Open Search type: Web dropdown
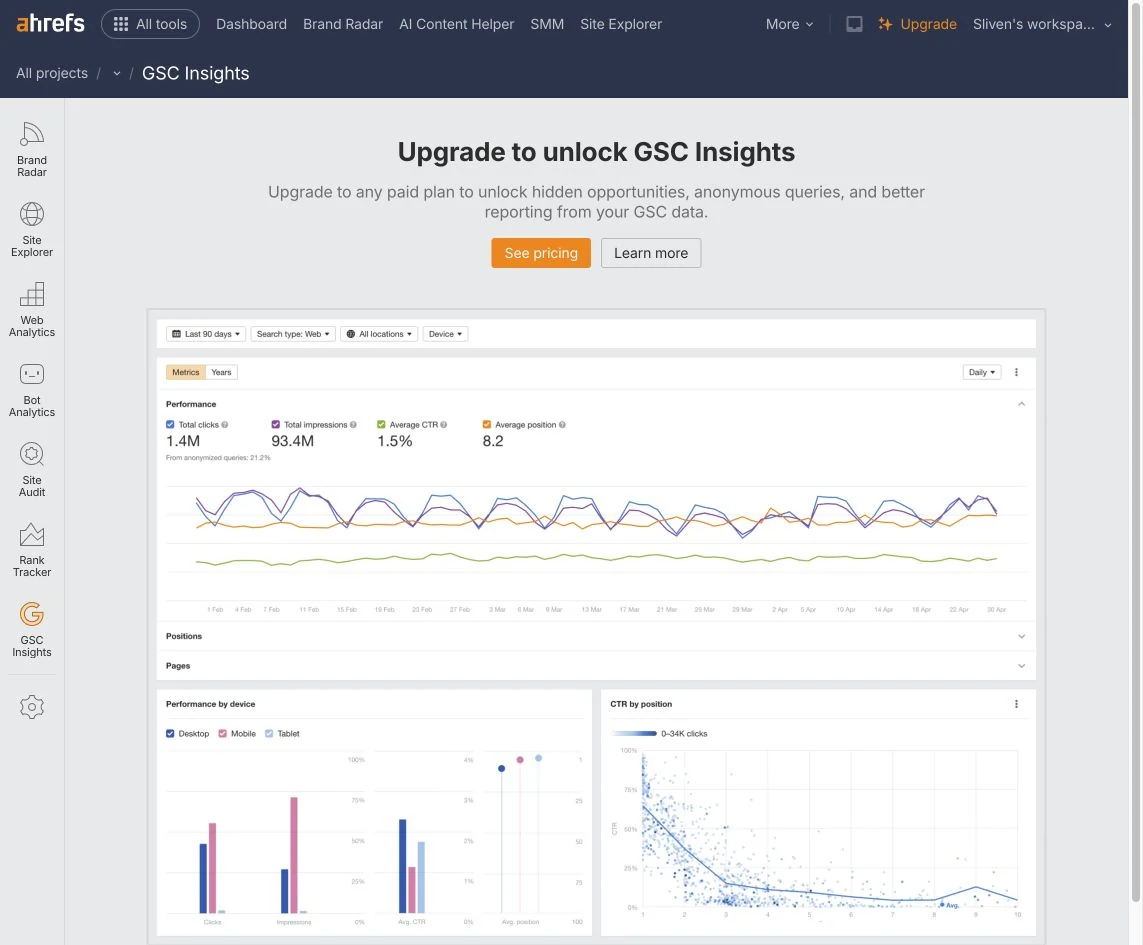Image resolution: width=1143 pixels, height=945 pixels. [293, 334]
